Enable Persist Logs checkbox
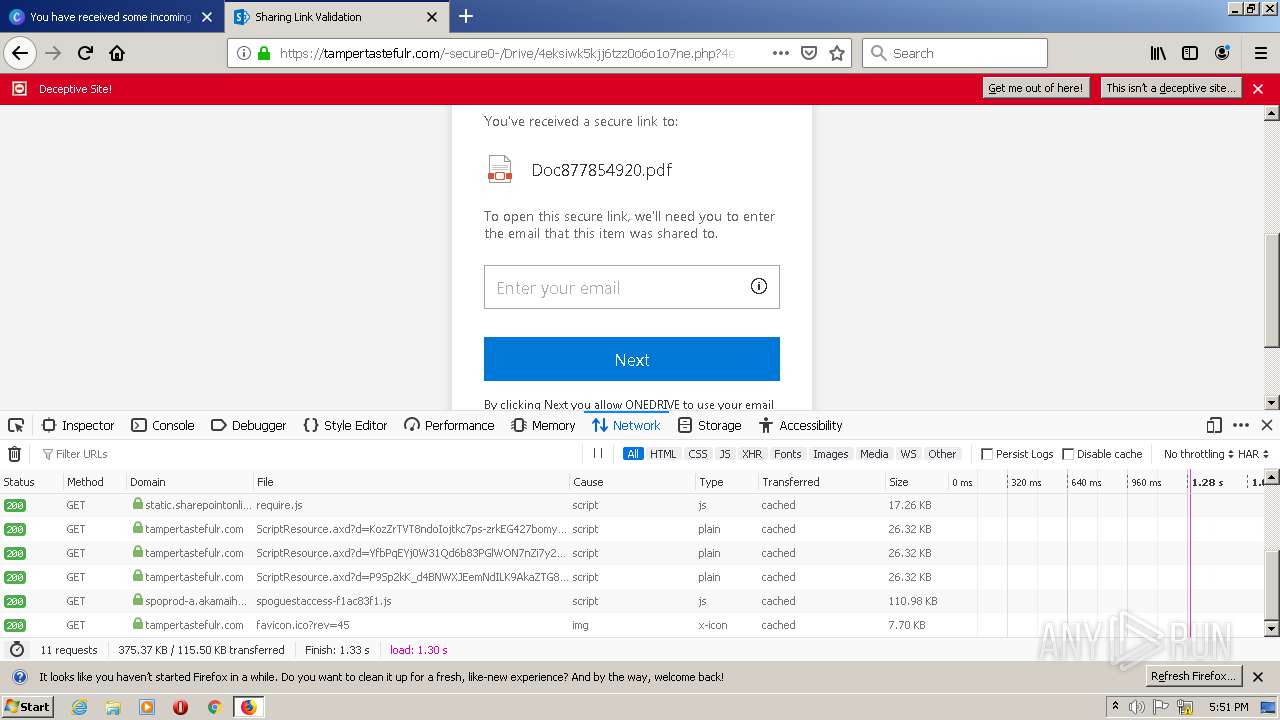 coord(987,454)
